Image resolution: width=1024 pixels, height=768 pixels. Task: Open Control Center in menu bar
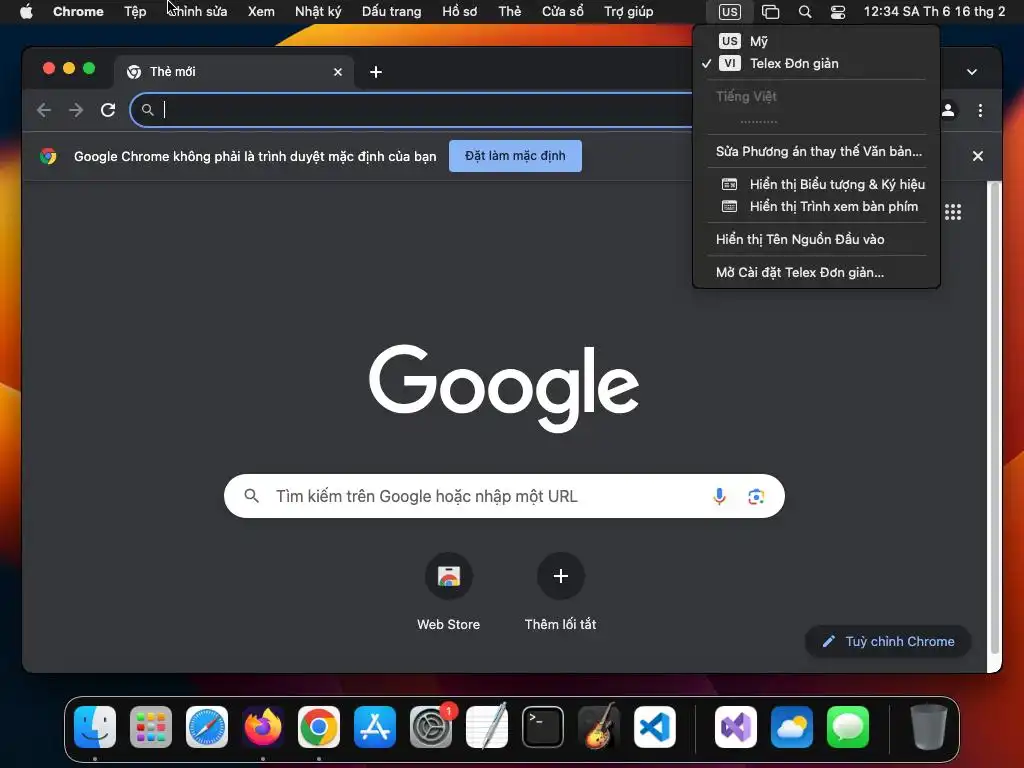click(838, 12)
